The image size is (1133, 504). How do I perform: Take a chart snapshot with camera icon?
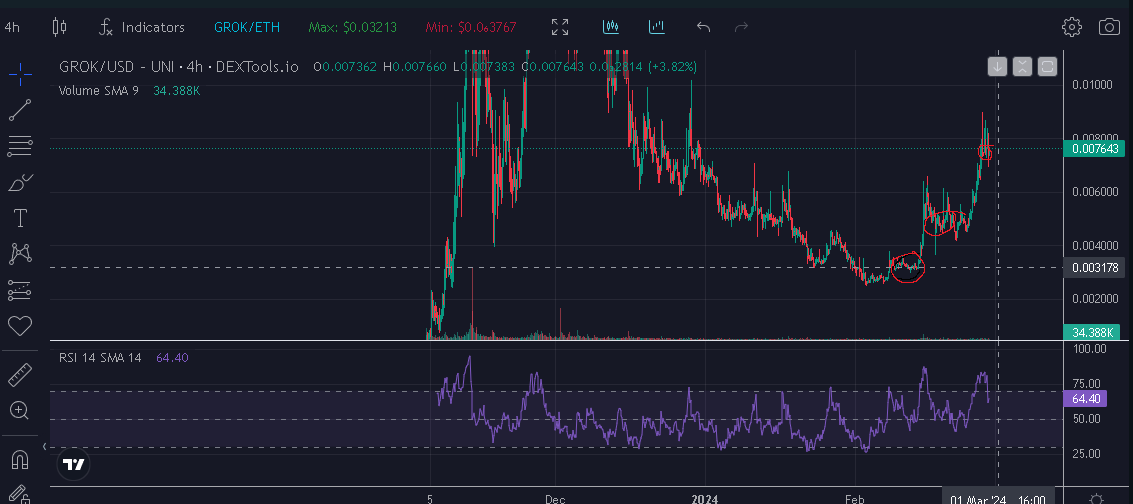(1109, 27)
